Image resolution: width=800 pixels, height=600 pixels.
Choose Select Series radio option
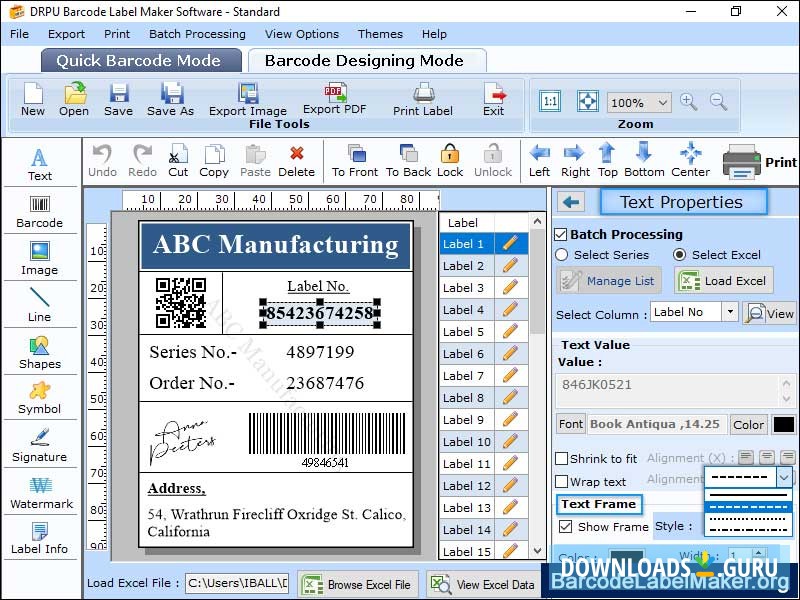click(562, 255)
